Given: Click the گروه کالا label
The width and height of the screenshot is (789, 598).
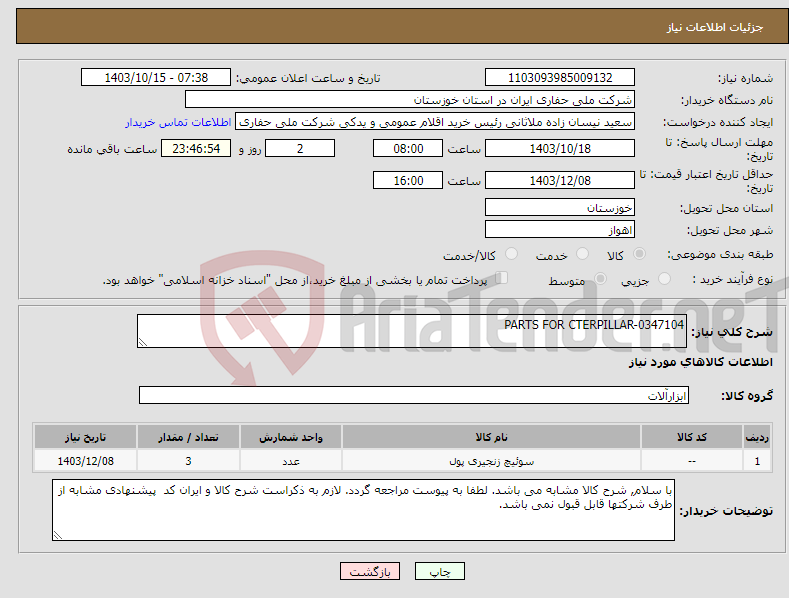Looking at the screenshot, I should coord(747,396).
